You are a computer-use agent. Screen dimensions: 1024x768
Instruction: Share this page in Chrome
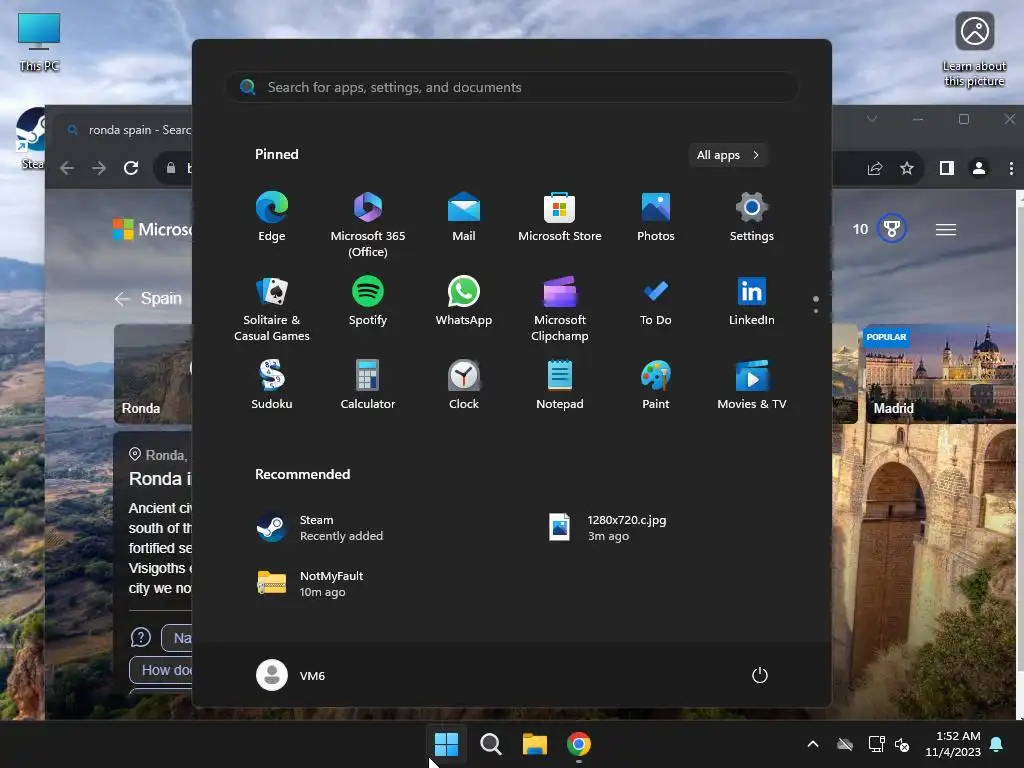tap(875, 168)
